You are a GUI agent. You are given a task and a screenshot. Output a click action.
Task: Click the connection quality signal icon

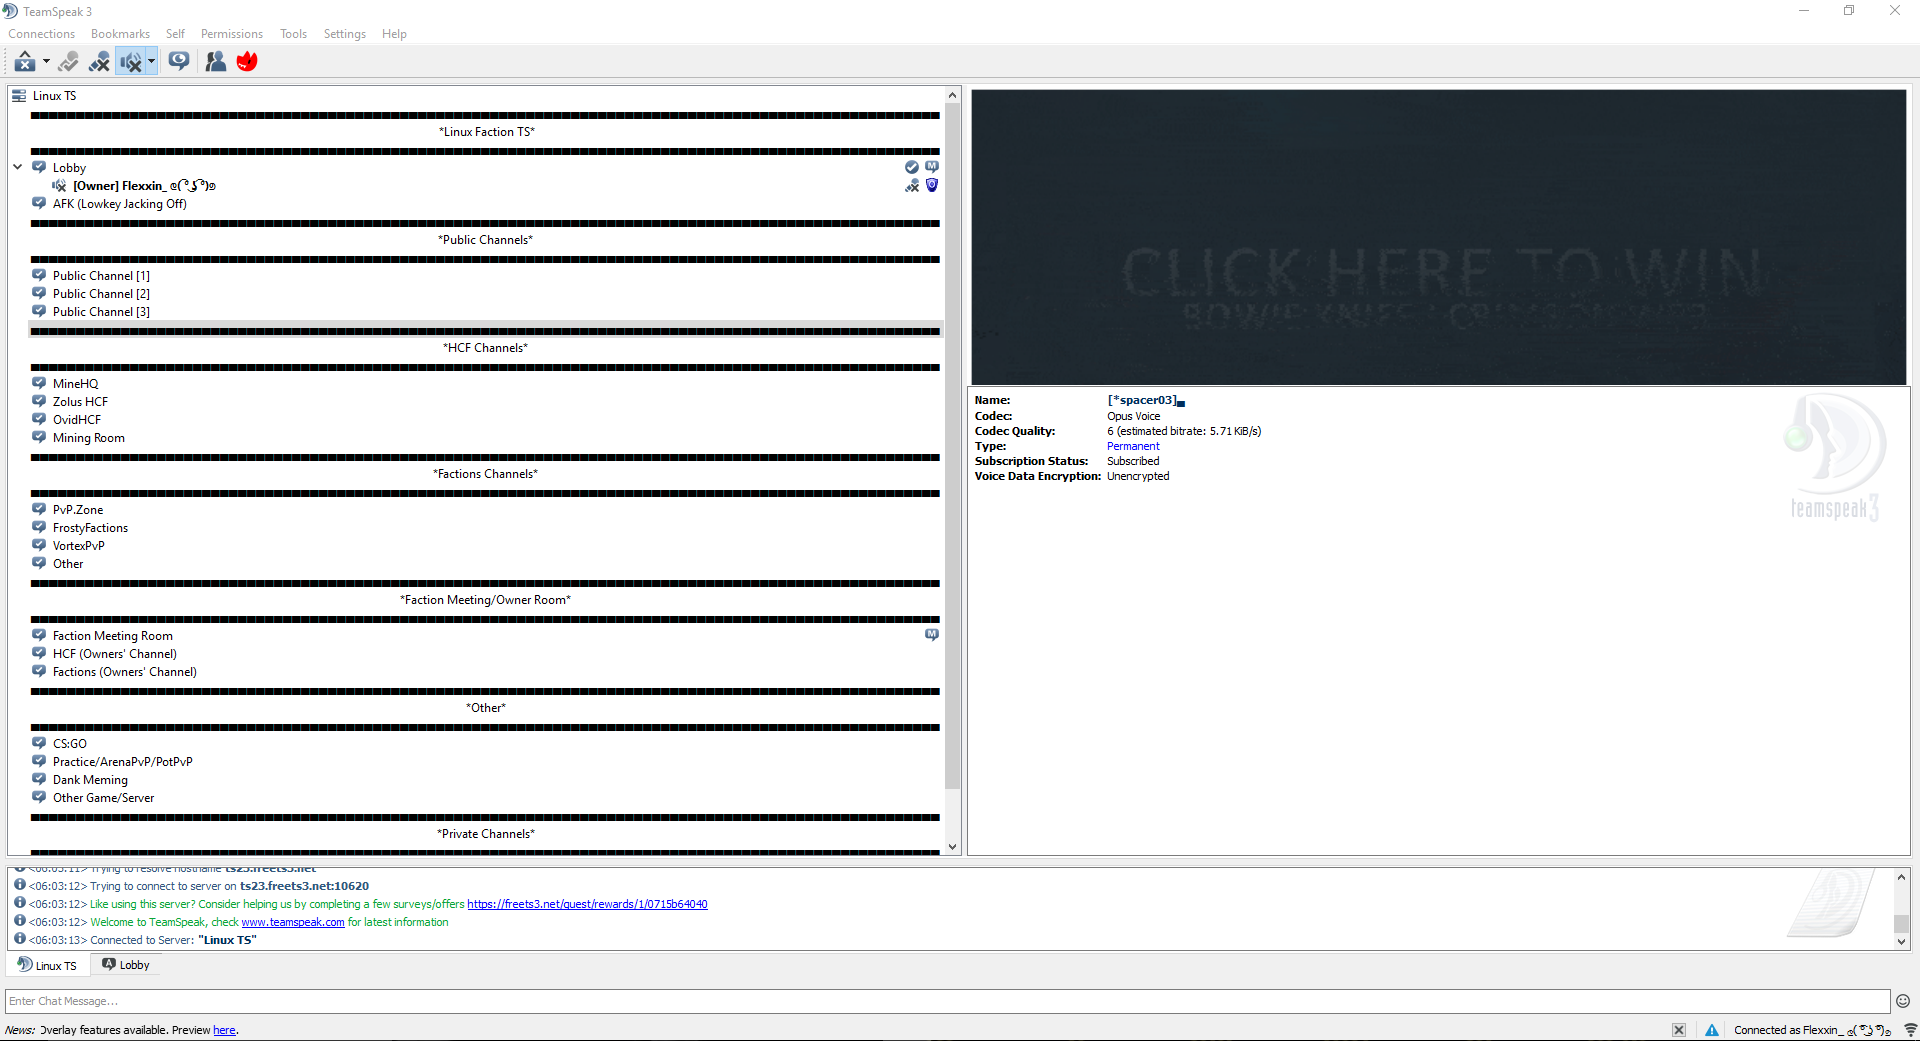1910,1030
